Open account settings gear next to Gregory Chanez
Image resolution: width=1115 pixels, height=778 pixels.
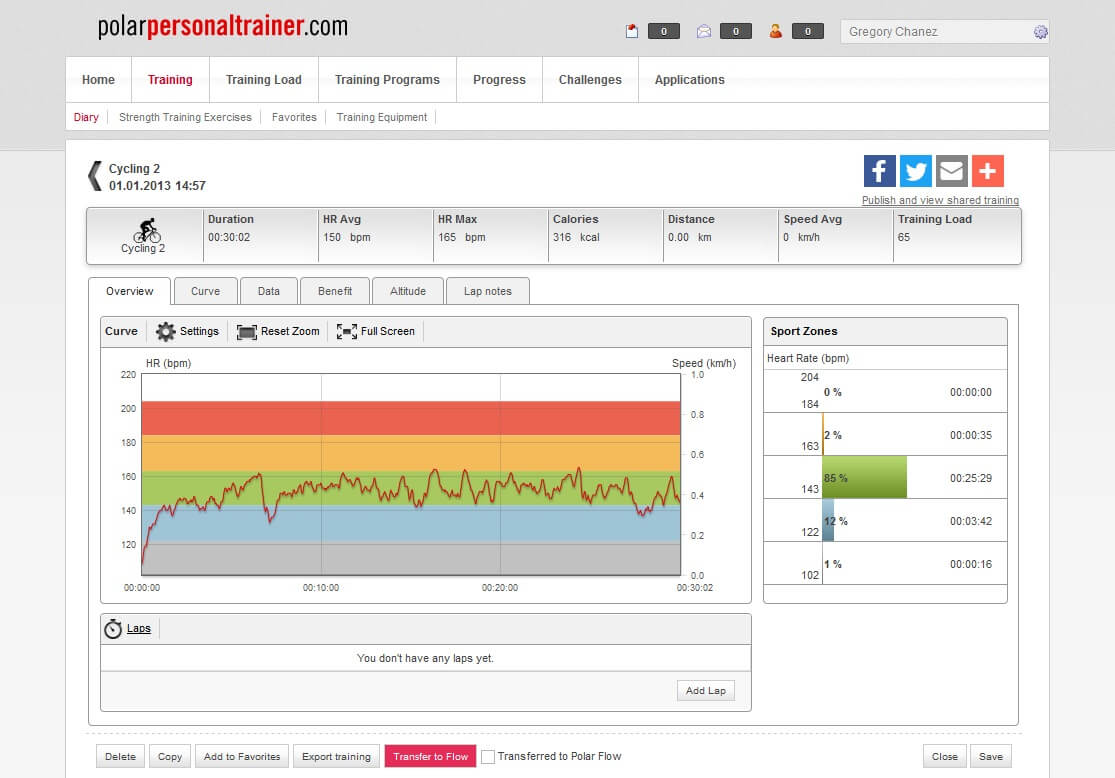point(1040,32)
